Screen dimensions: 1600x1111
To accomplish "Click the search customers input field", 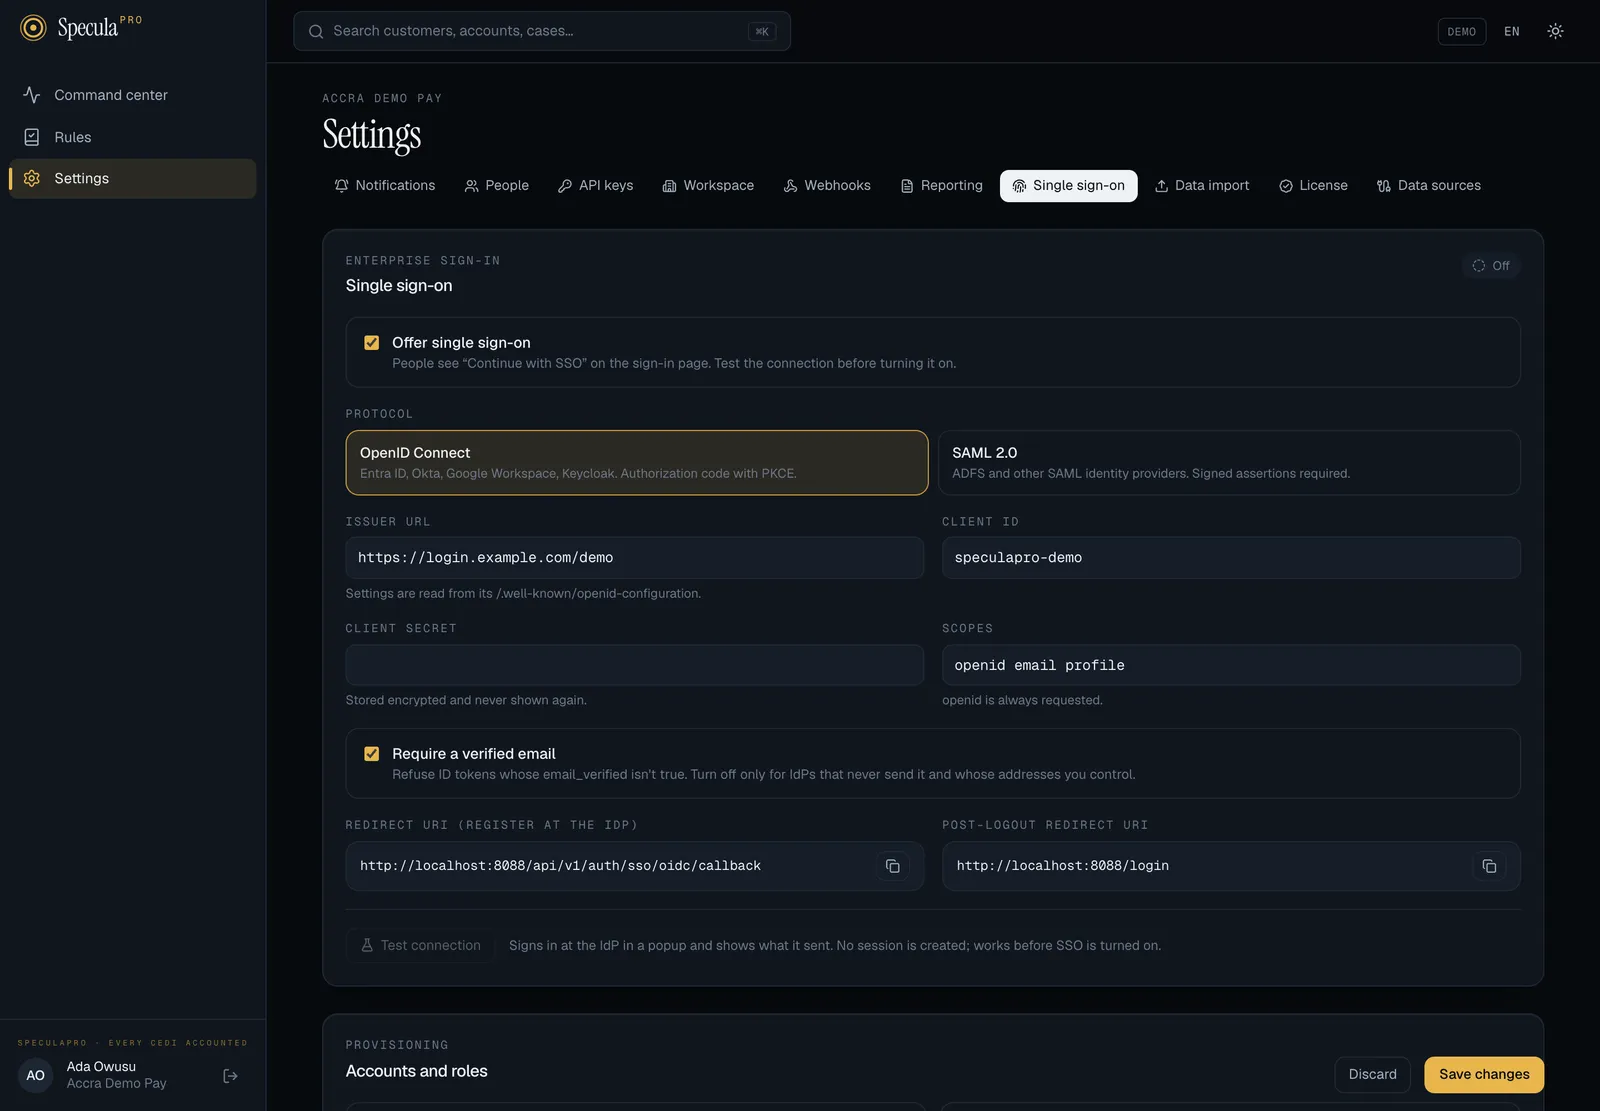I will point(541,31).
